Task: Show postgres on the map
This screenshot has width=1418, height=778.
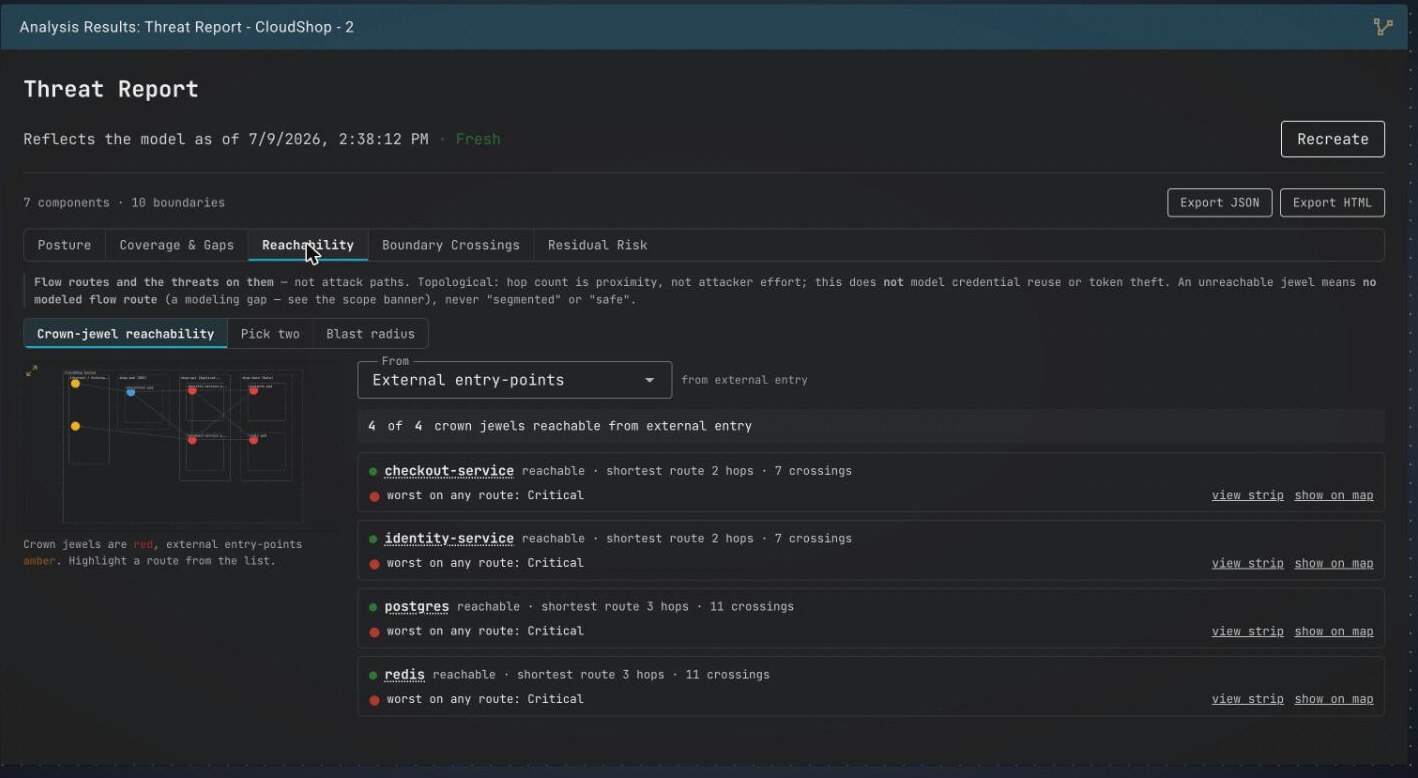Action: [1333, 631]
